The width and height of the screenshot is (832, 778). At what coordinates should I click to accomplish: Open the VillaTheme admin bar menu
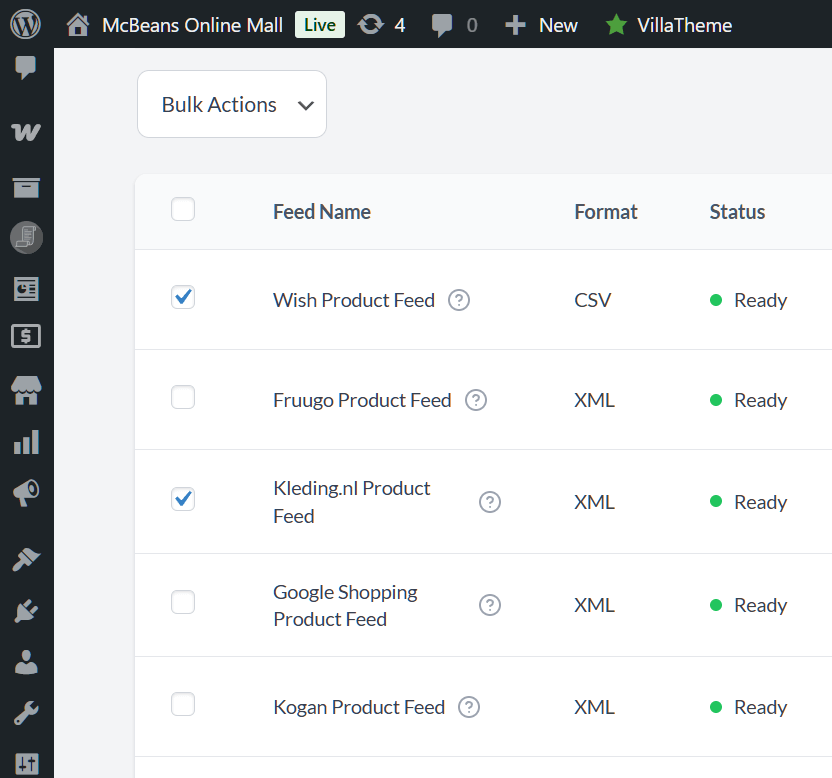[669, 25]
